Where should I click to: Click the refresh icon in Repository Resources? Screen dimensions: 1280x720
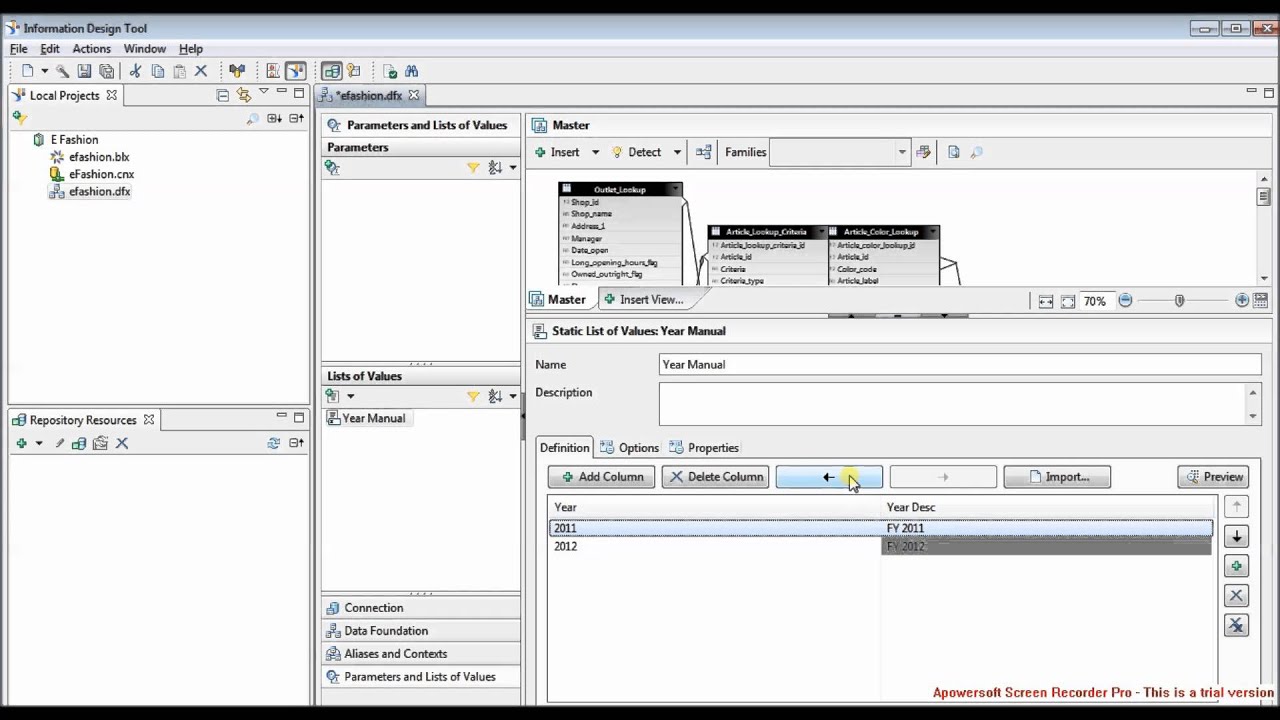click(273, 443)
